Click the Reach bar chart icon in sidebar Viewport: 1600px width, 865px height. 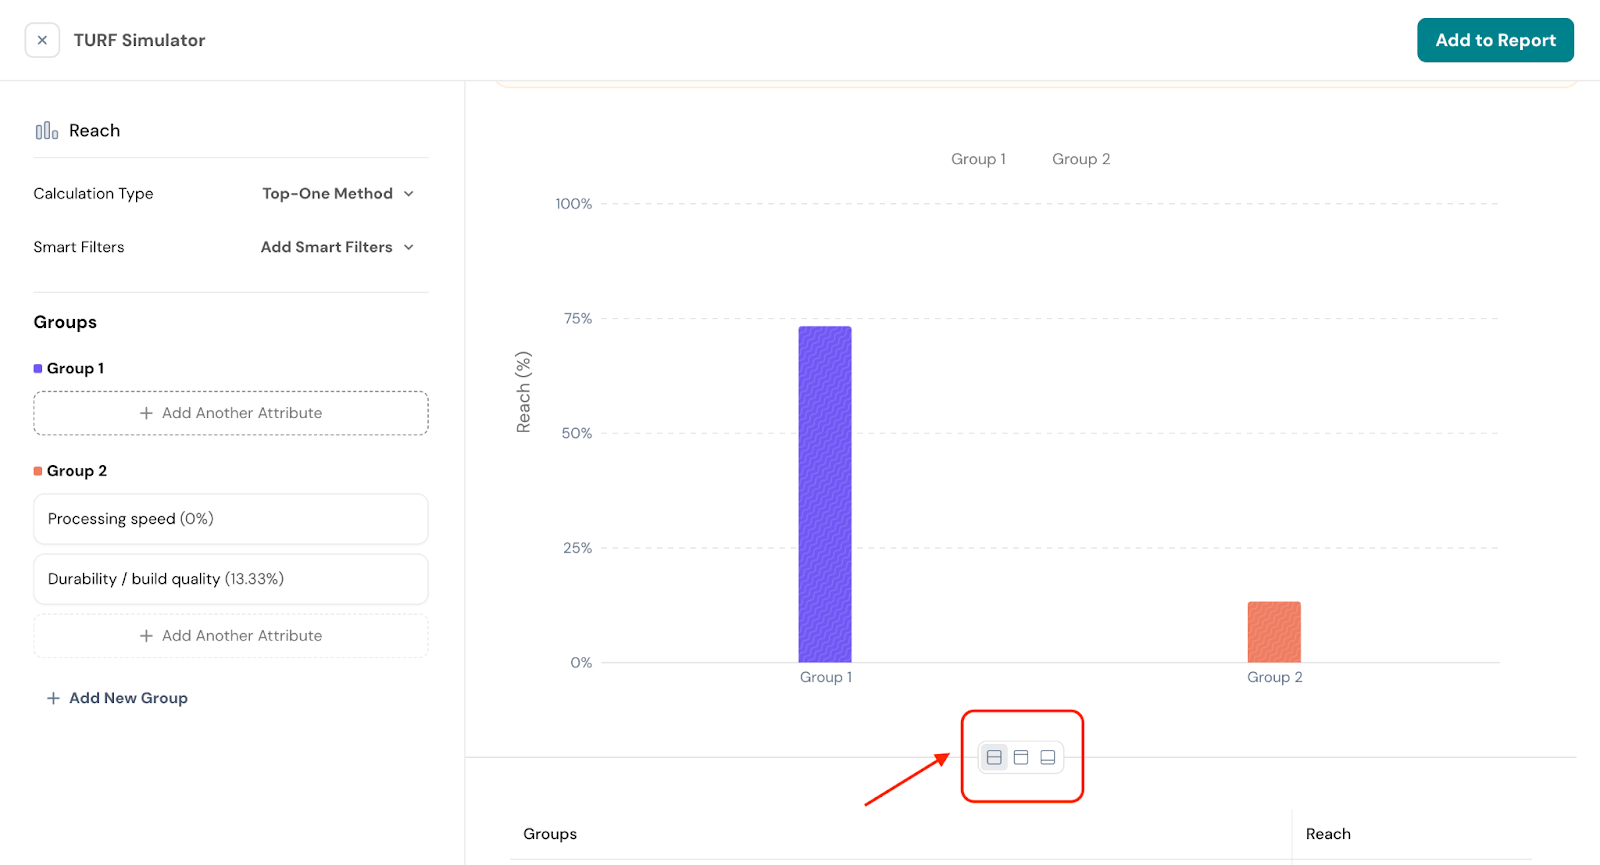[46, 131]
